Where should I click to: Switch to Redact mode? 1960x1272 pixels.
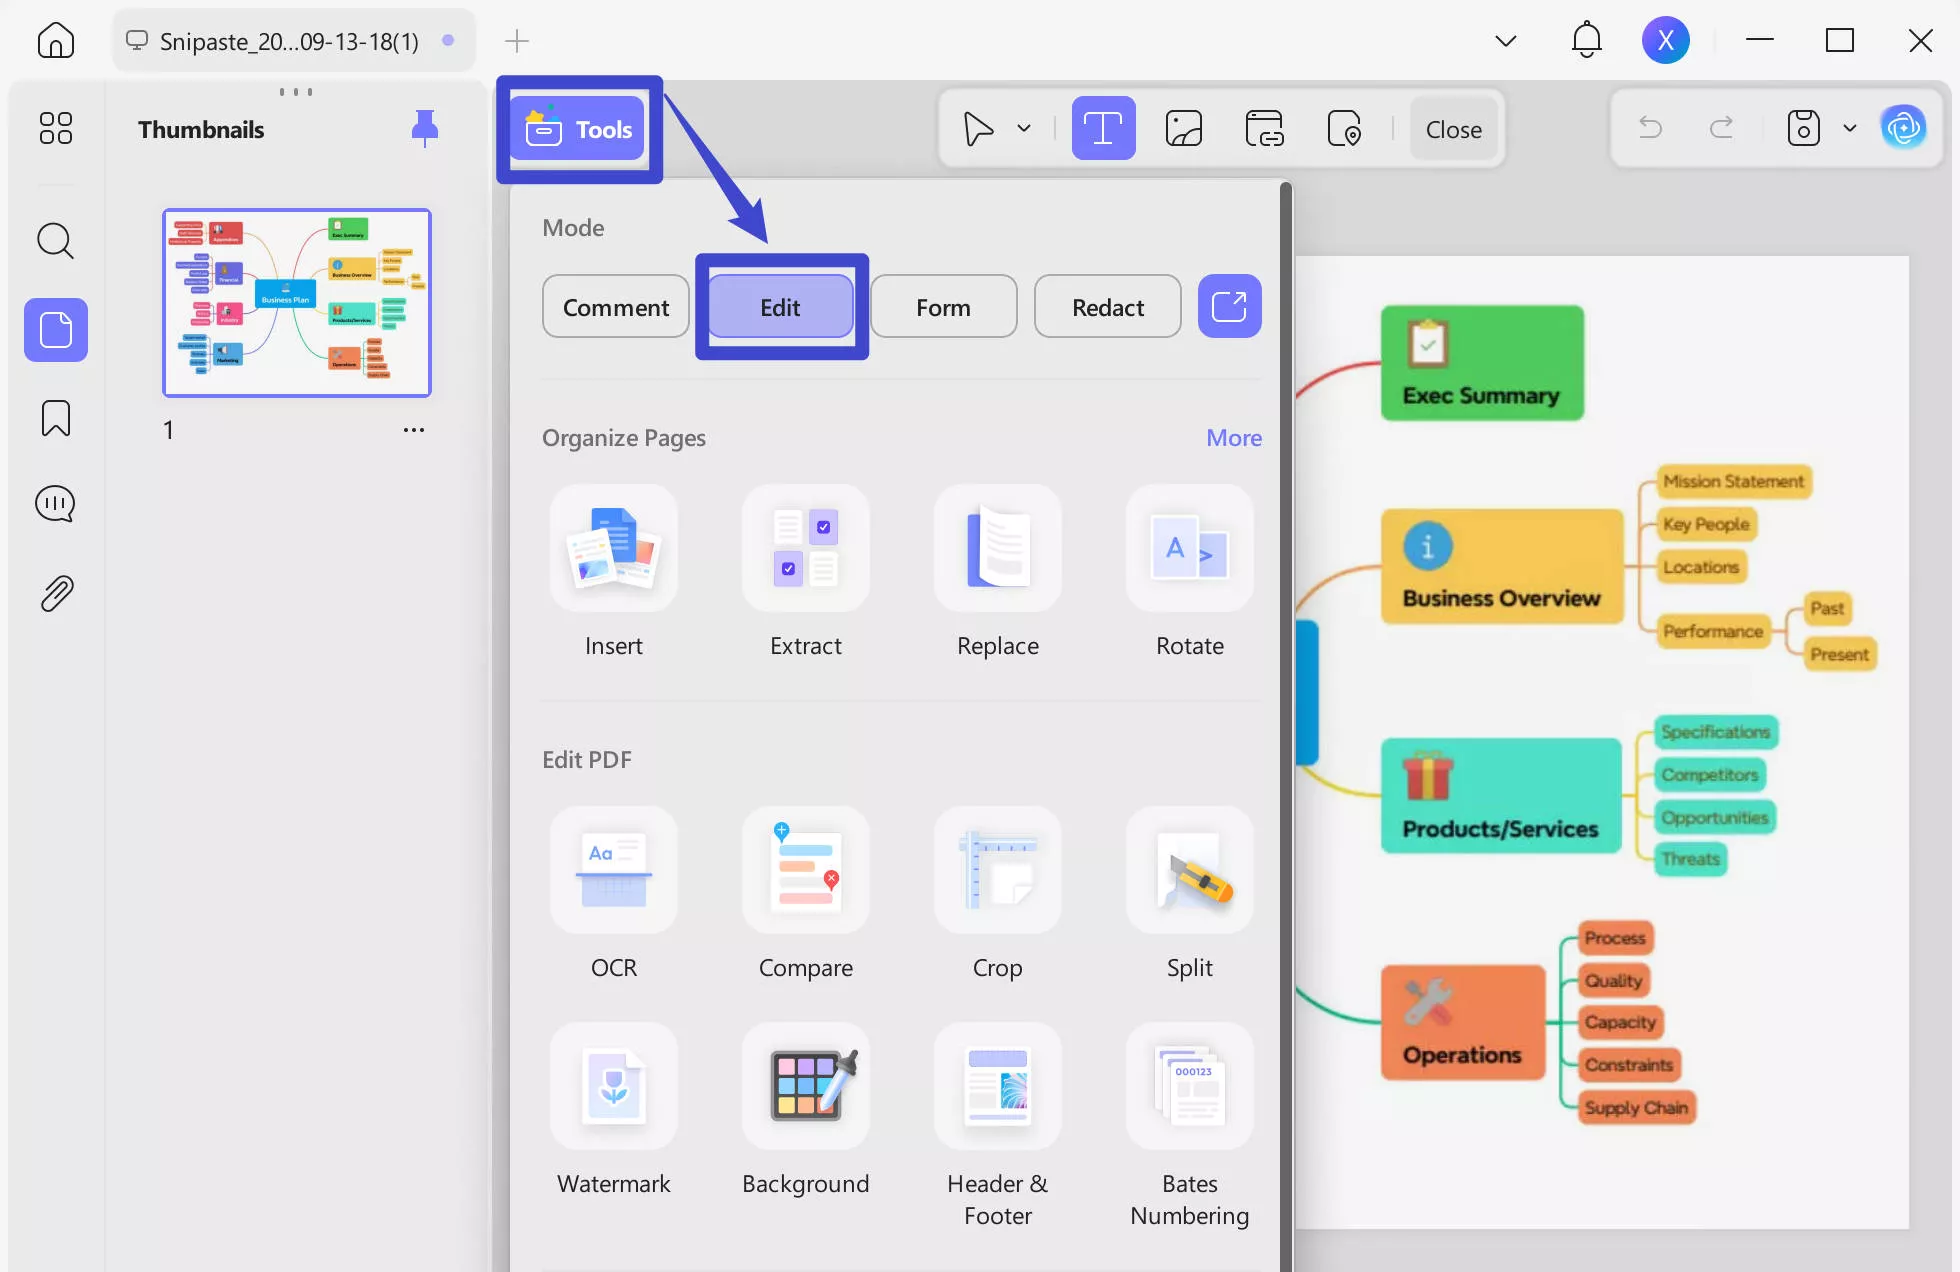point(1107,306)
